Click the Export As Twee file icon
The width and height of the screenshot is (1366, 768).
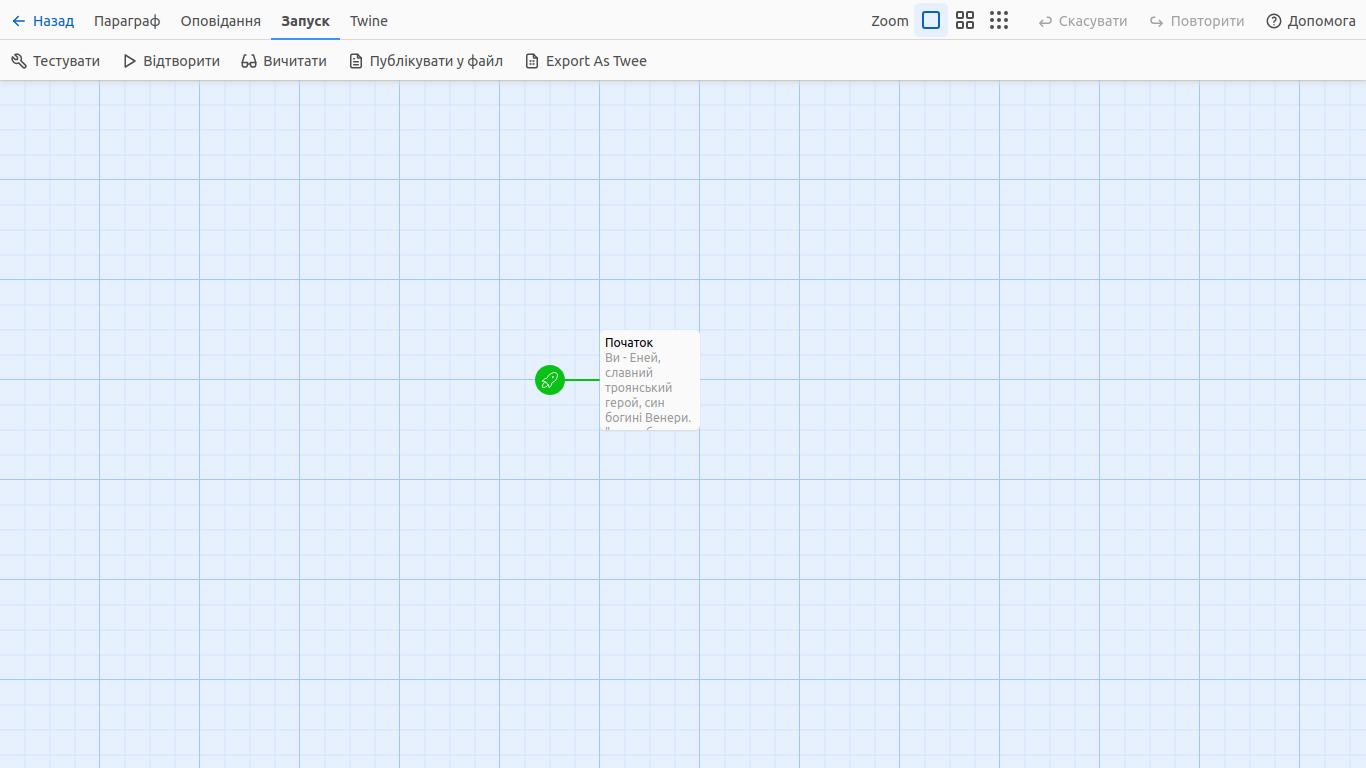pyautogui.click(x=532, y=61)
